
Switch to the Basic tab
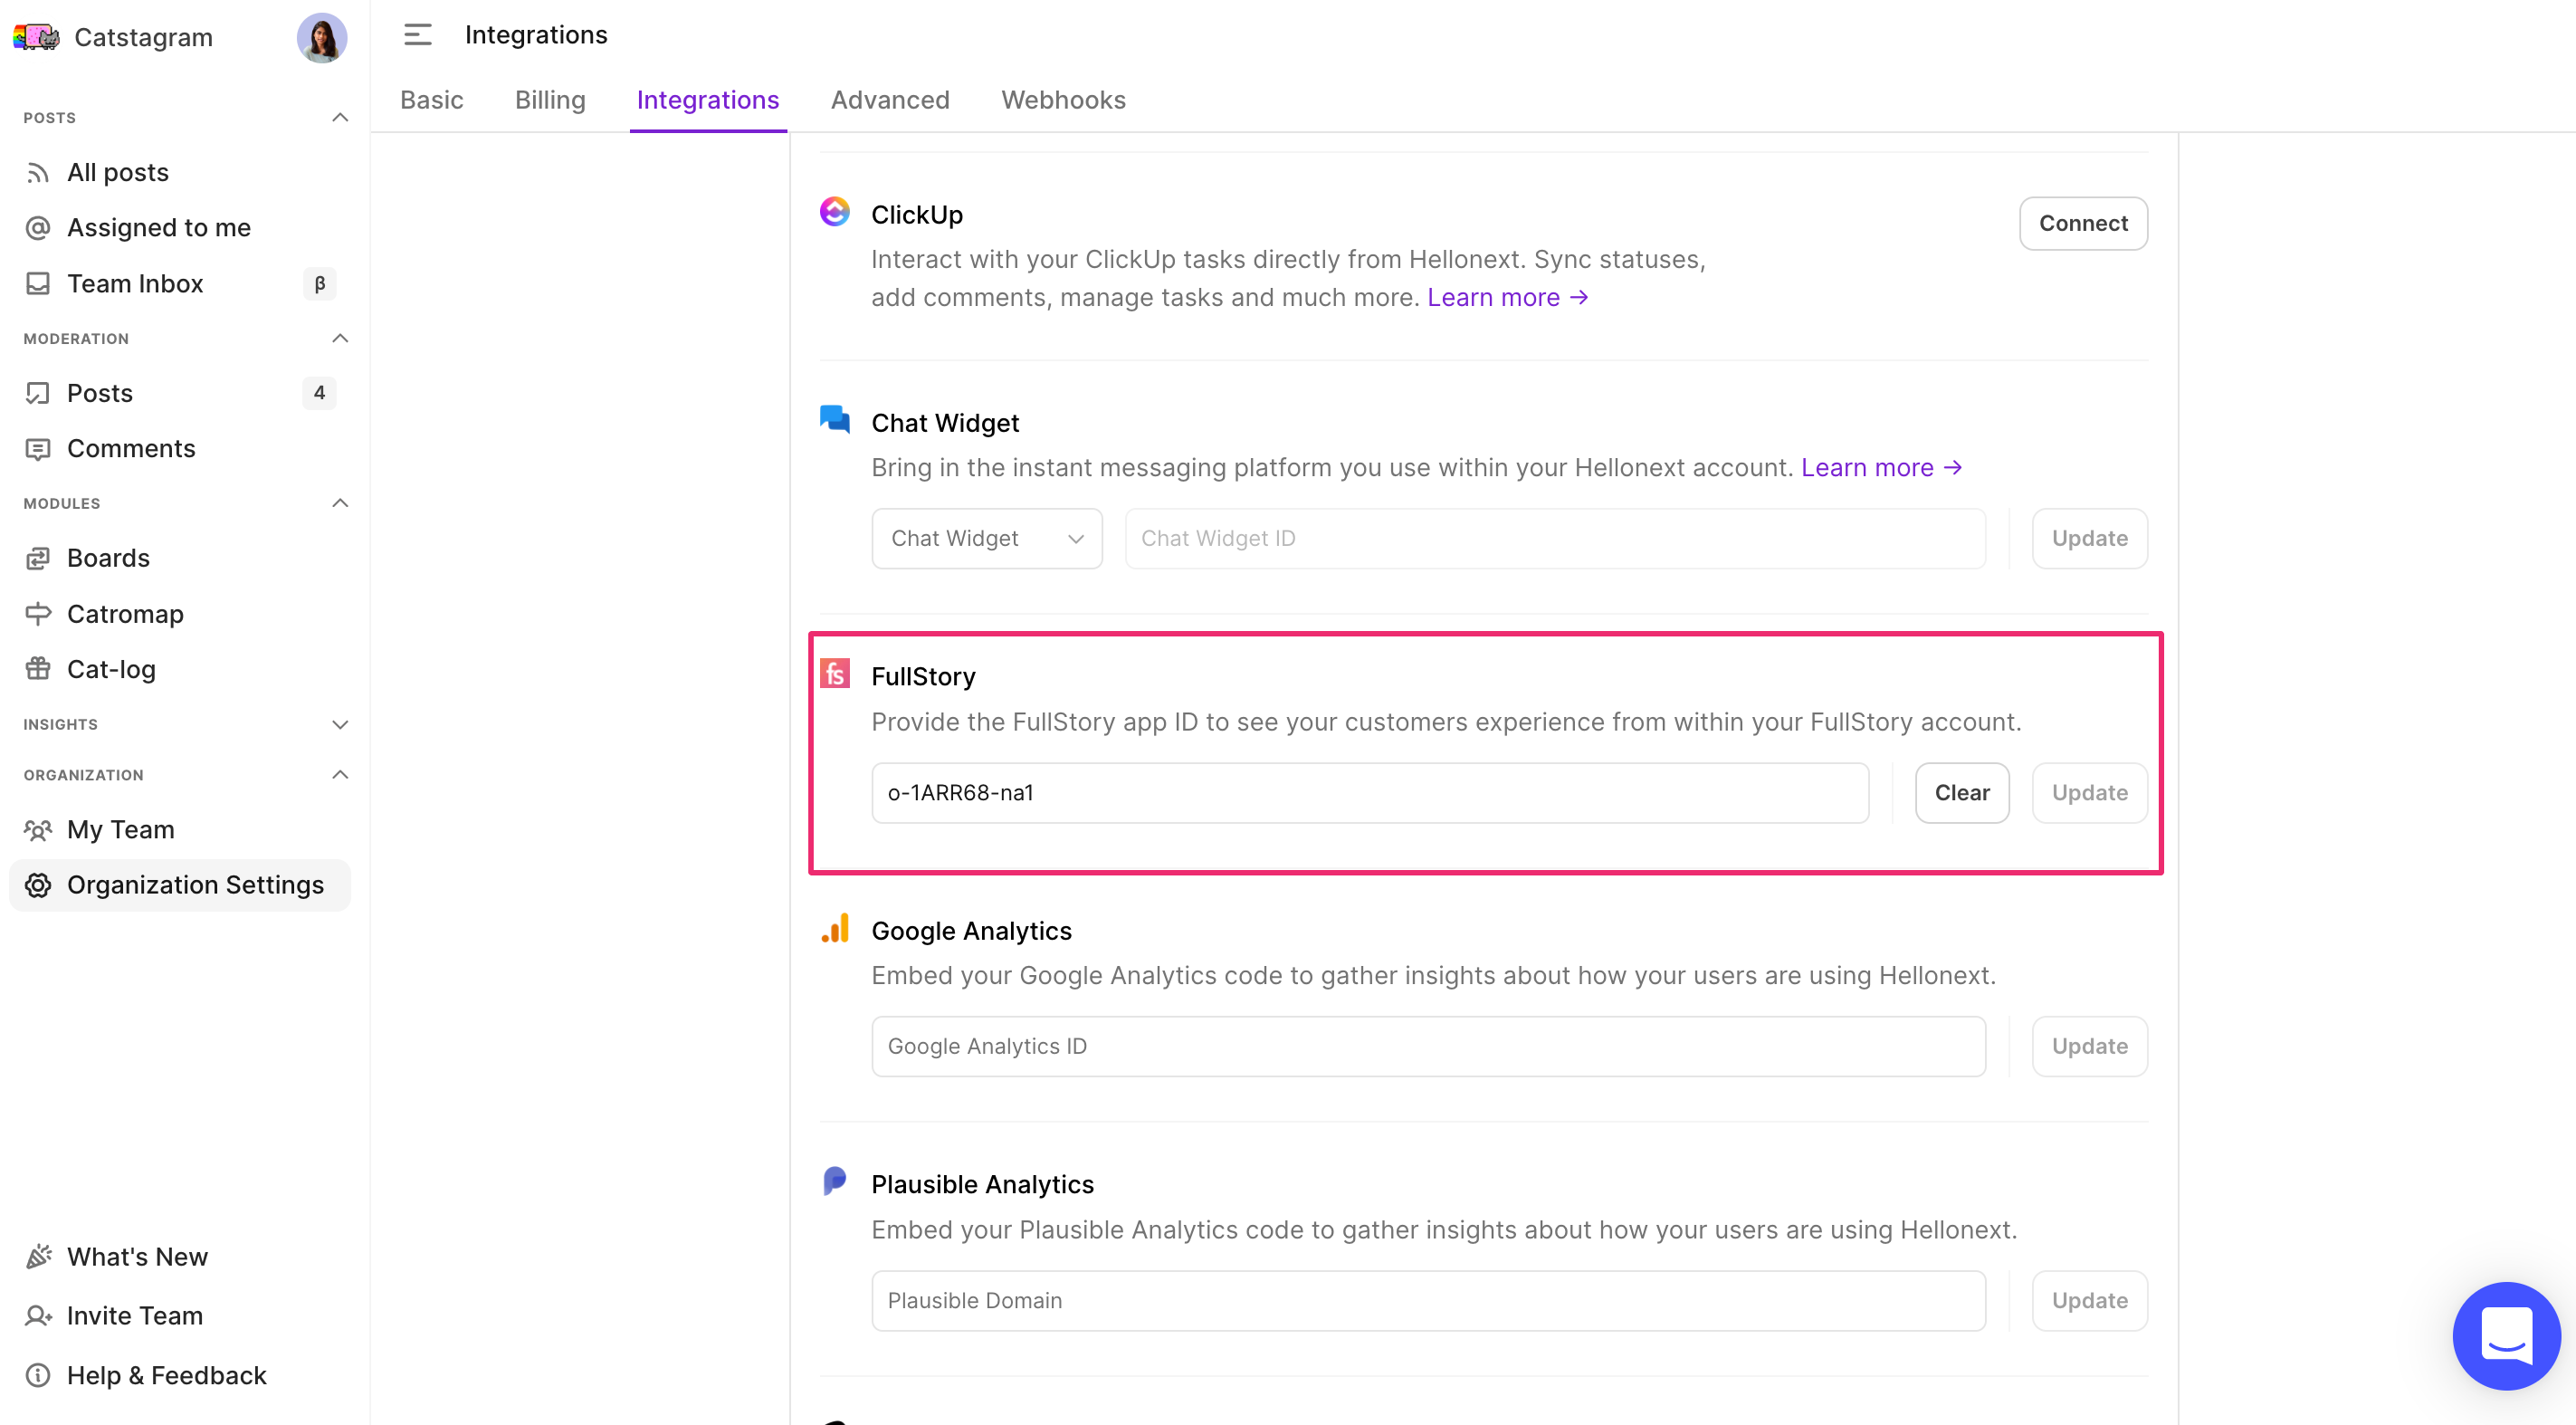[x=431, y=100]
